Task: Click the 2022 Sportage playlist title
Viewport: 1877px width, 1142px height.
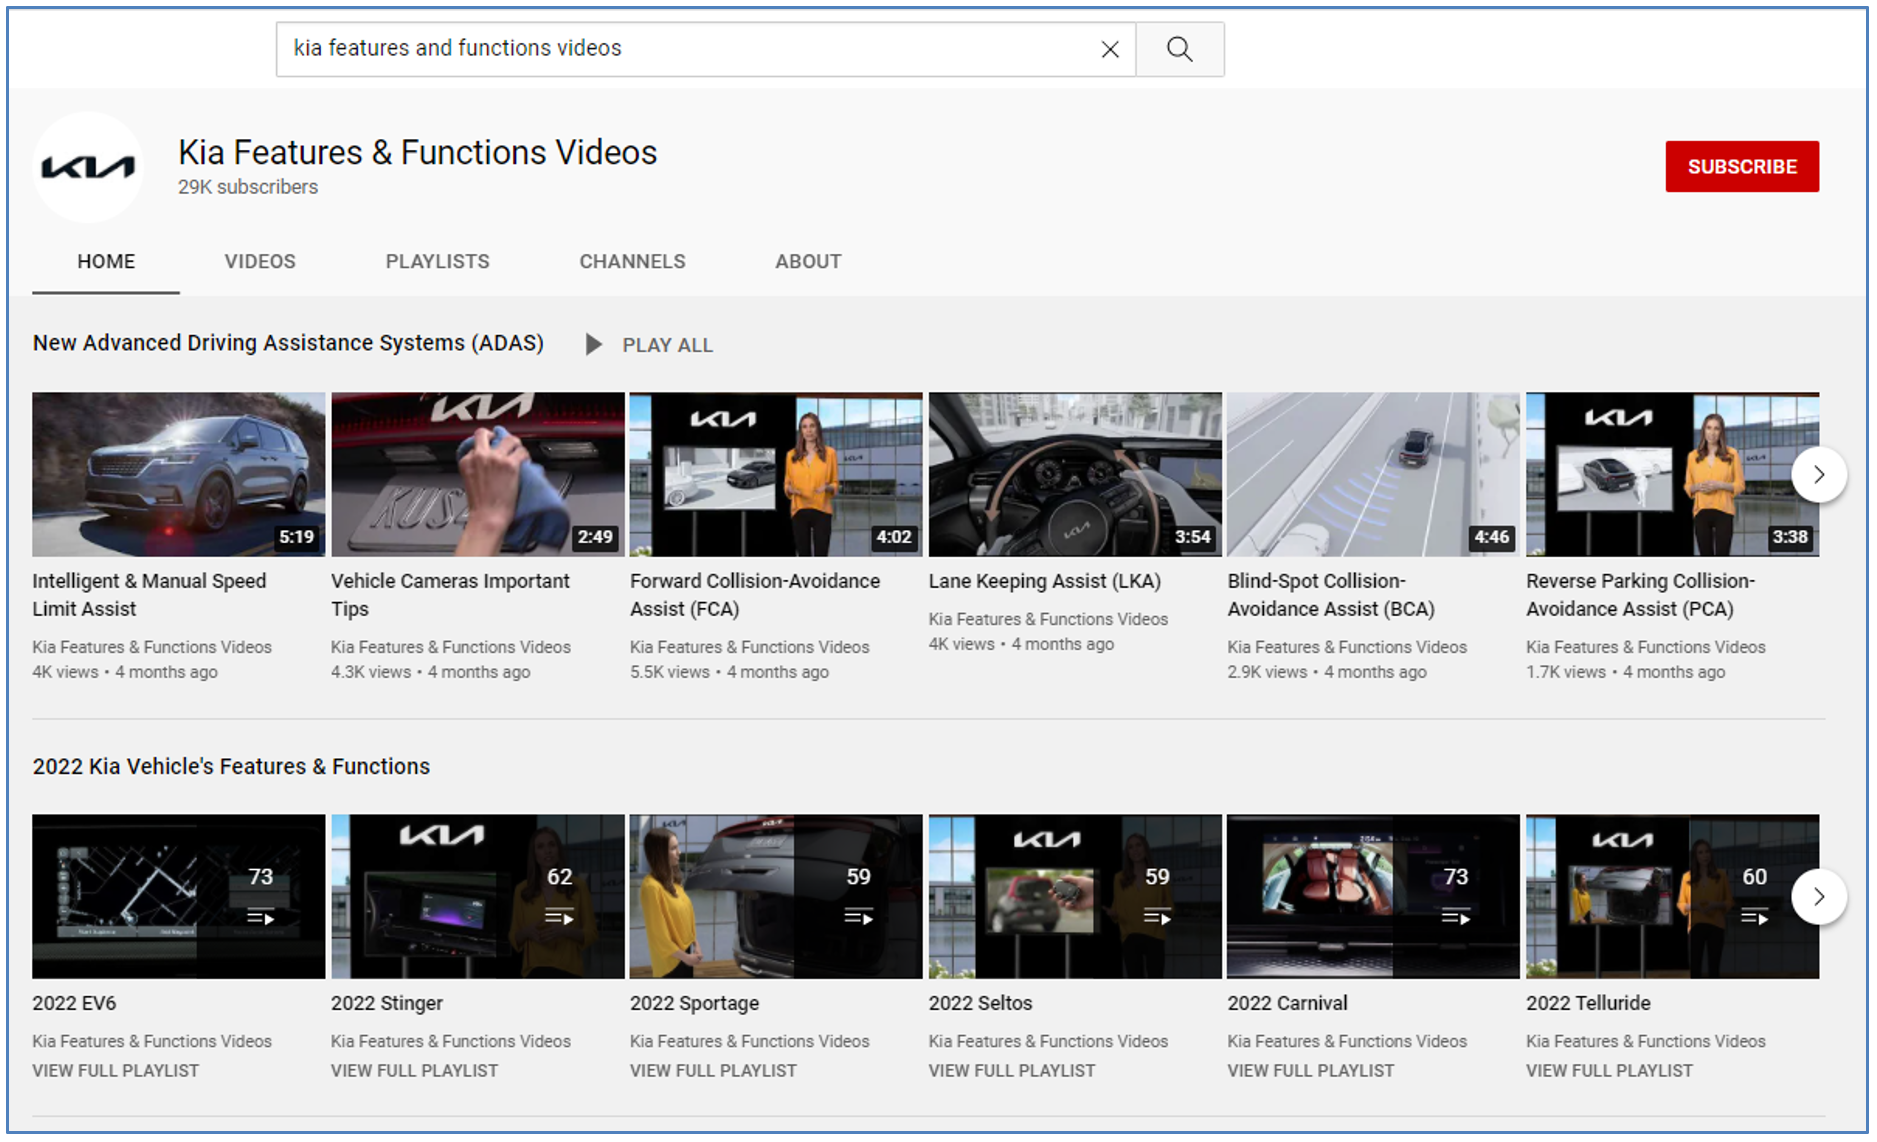Action: pos(694,1003)
